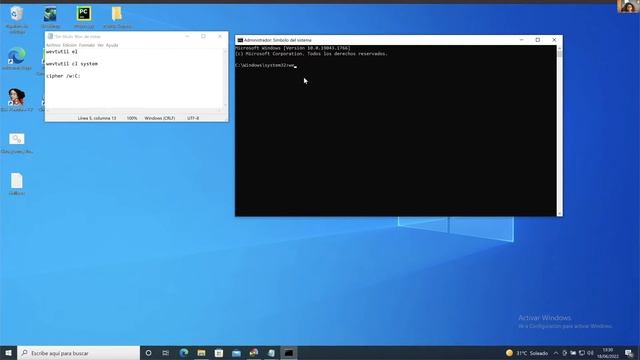Open the PyCharm desktop shortcut
The width and height of the screenshot is (640, 360).
(x=84, y=14)
